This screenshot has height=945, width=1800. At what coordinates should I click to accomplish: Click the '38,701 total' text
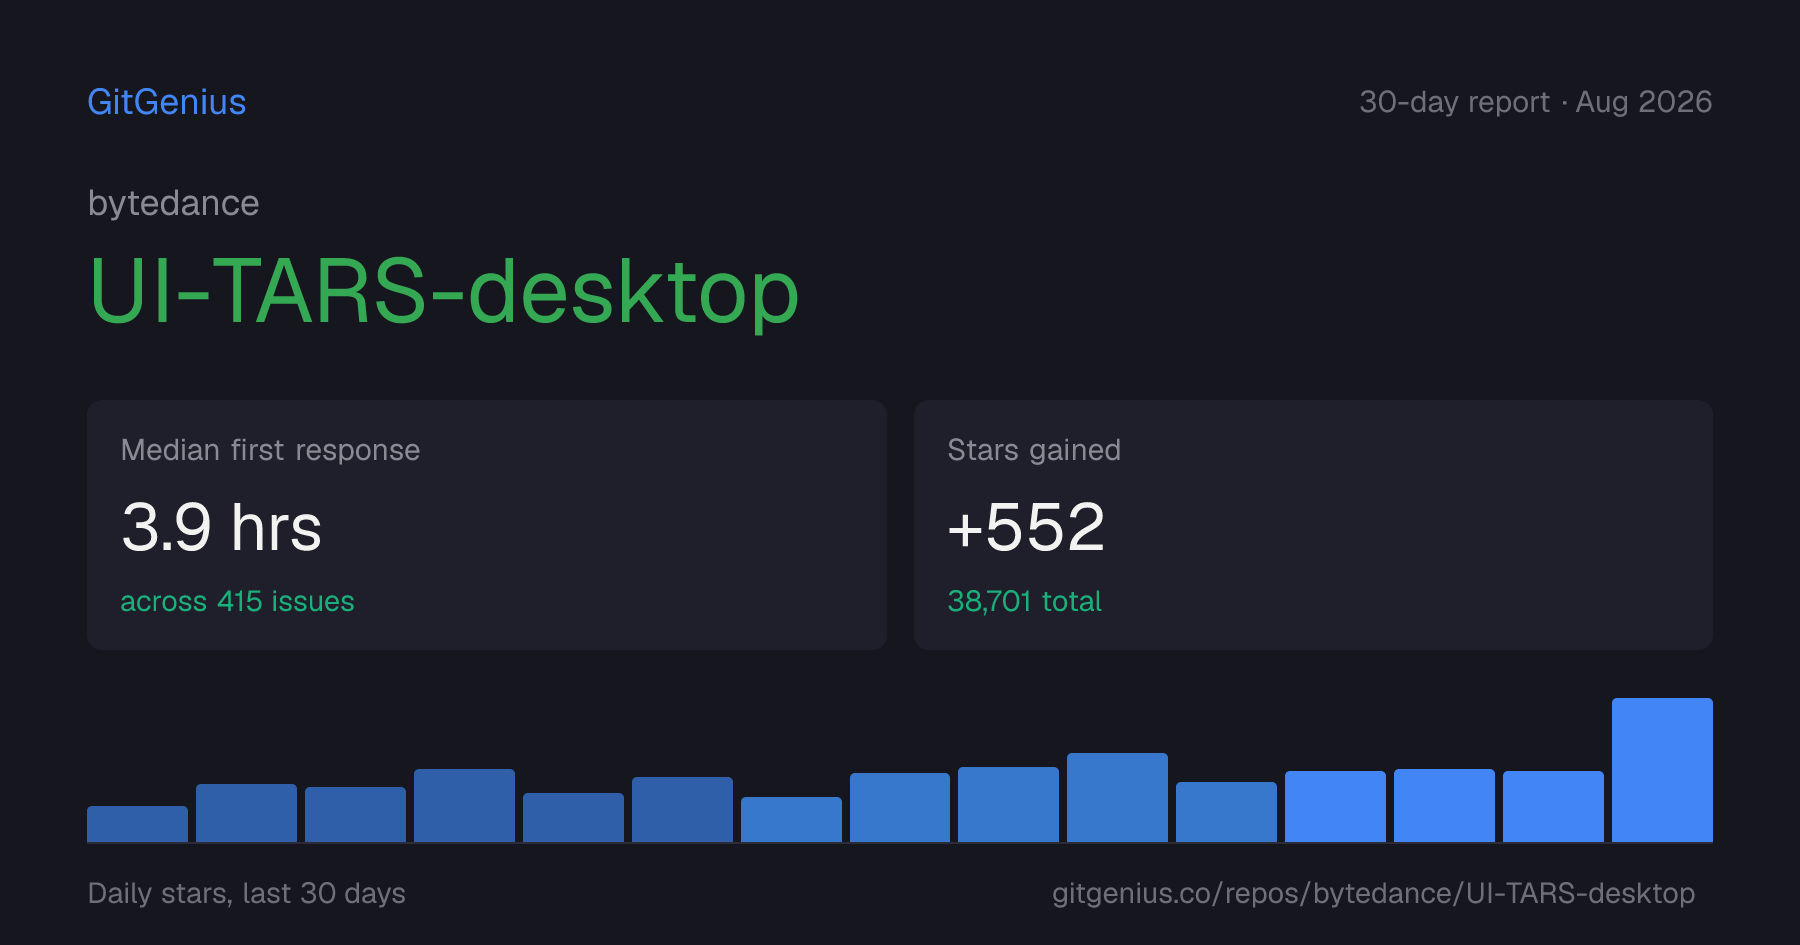[x=1024, y=601]
